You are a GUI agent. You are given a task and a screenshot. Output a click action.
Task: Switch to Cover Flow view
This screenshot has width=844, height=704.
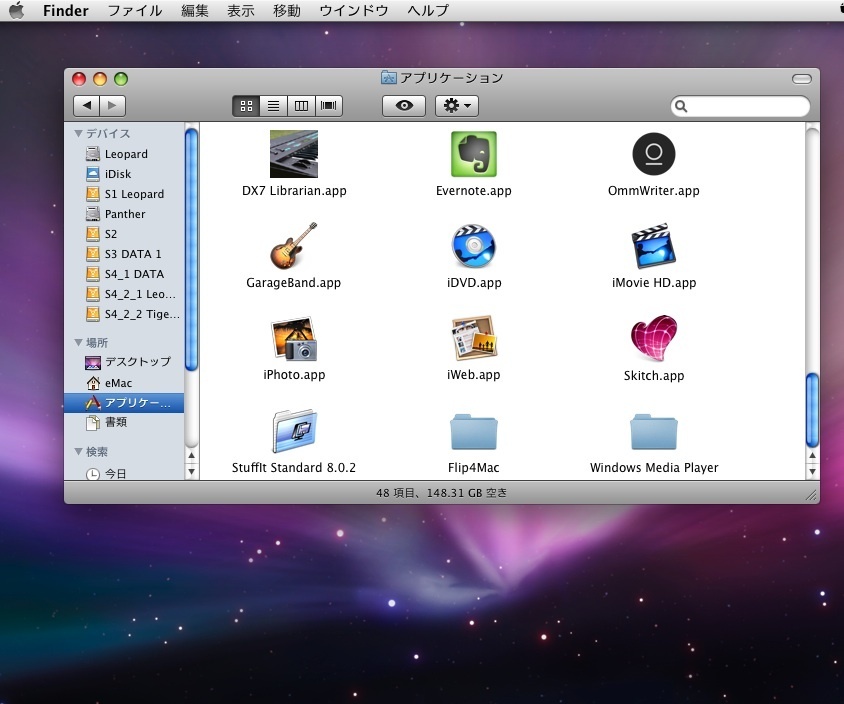329,106
